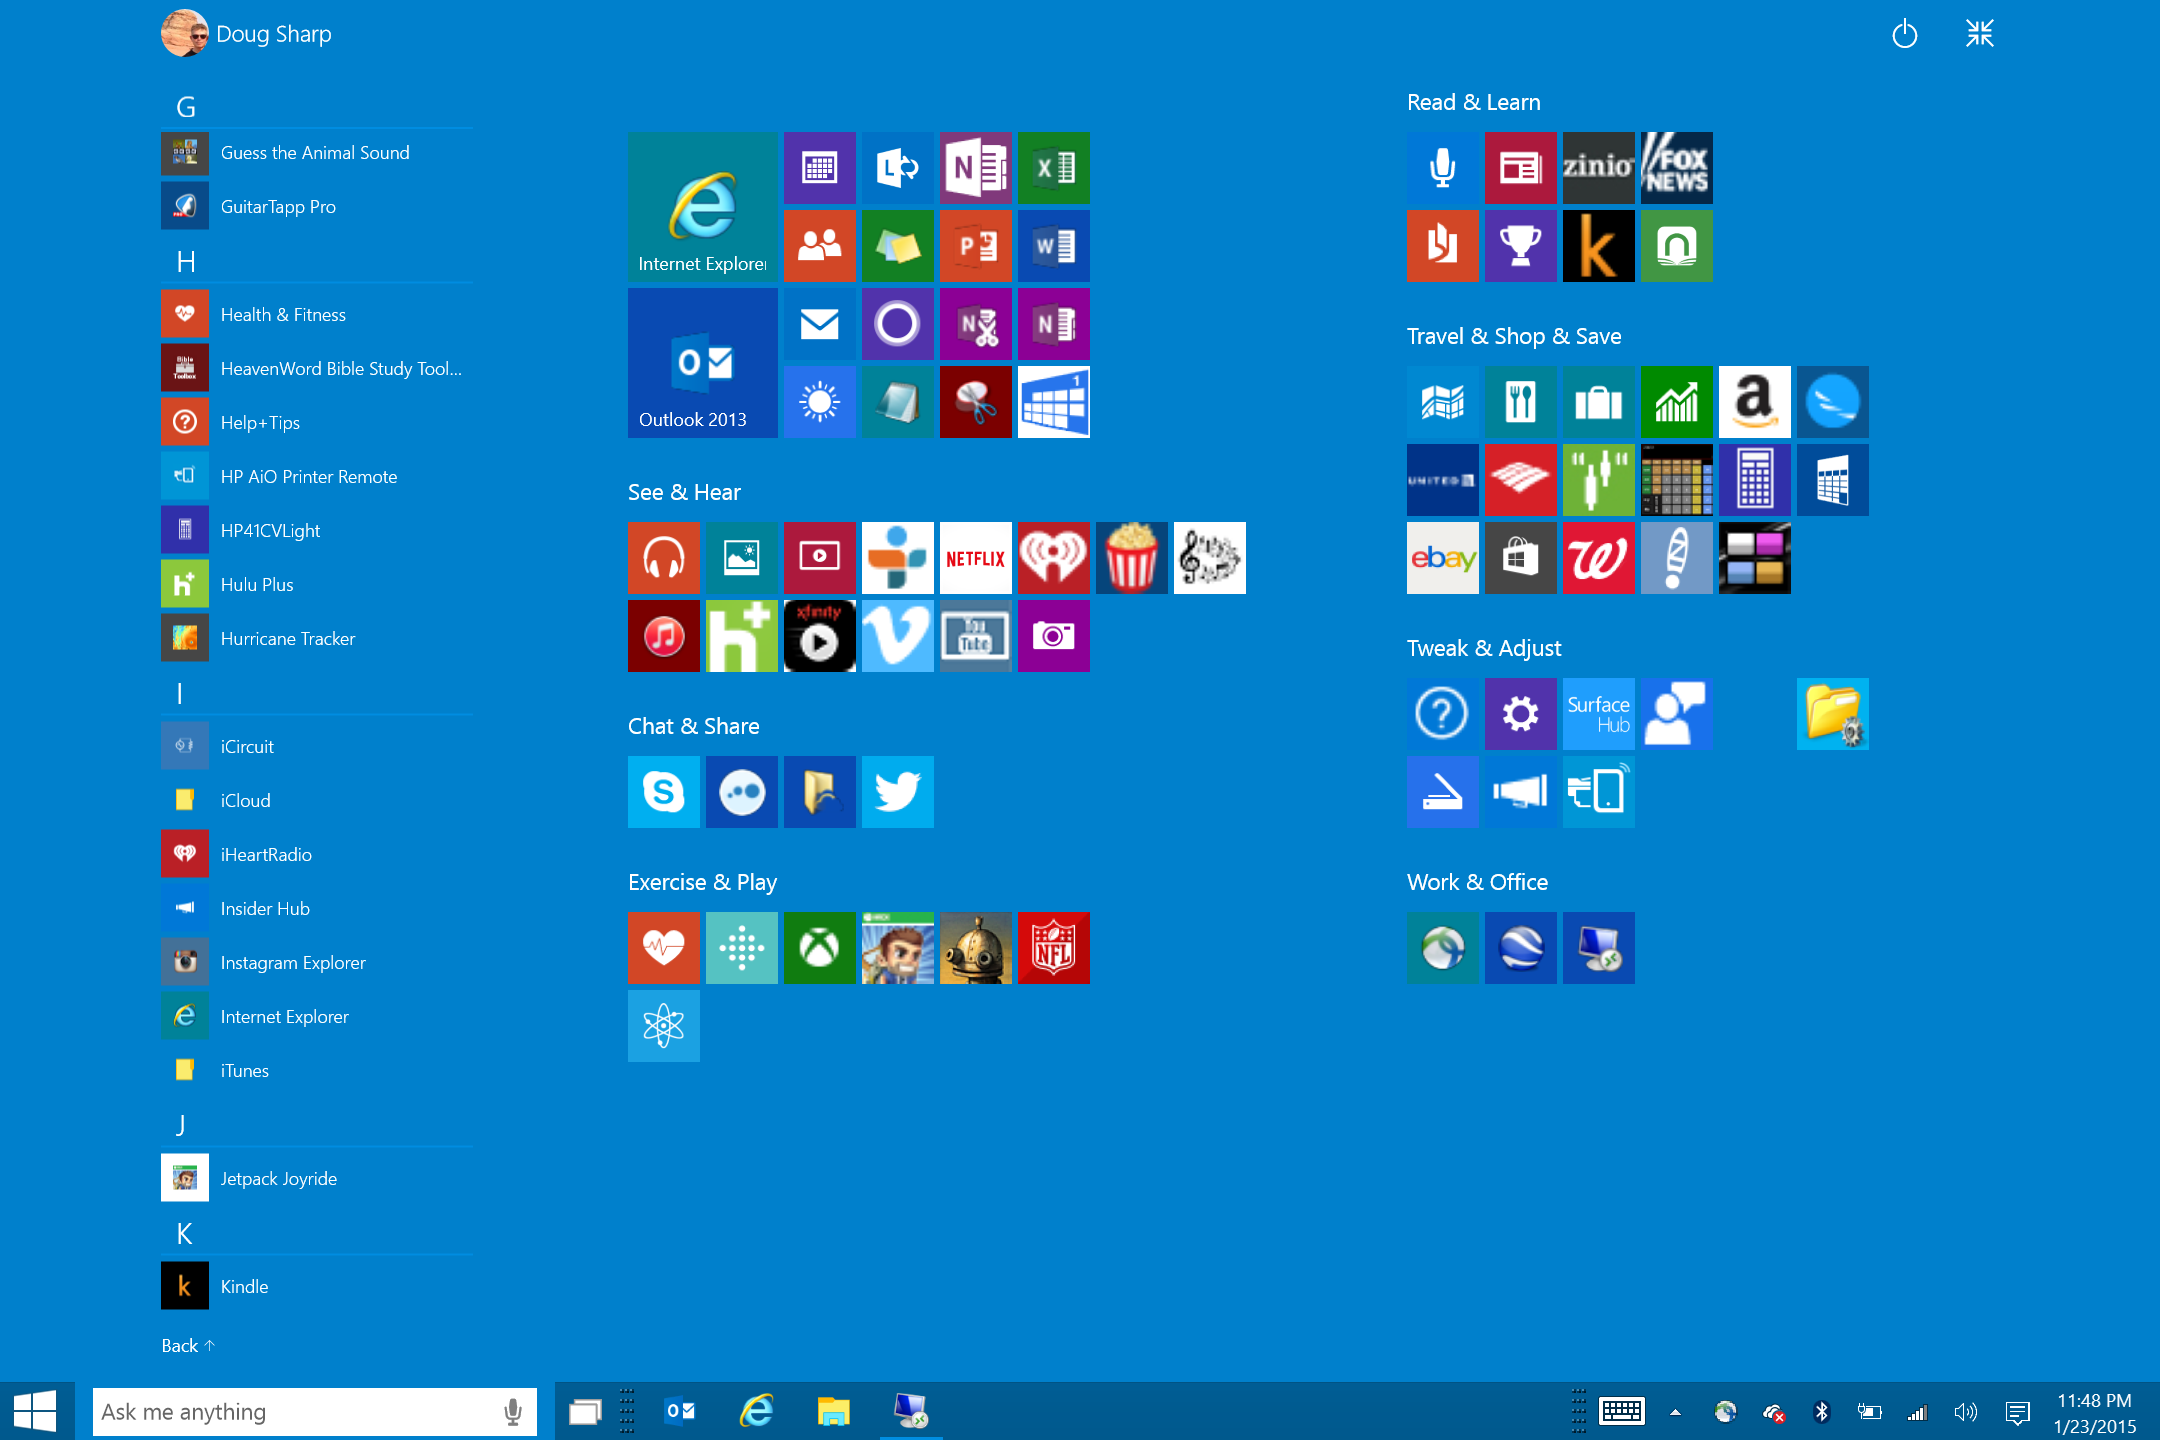2160x1440 pixels.
Task: Click the Ask me anything search box
Action: tap(314, 1412)
